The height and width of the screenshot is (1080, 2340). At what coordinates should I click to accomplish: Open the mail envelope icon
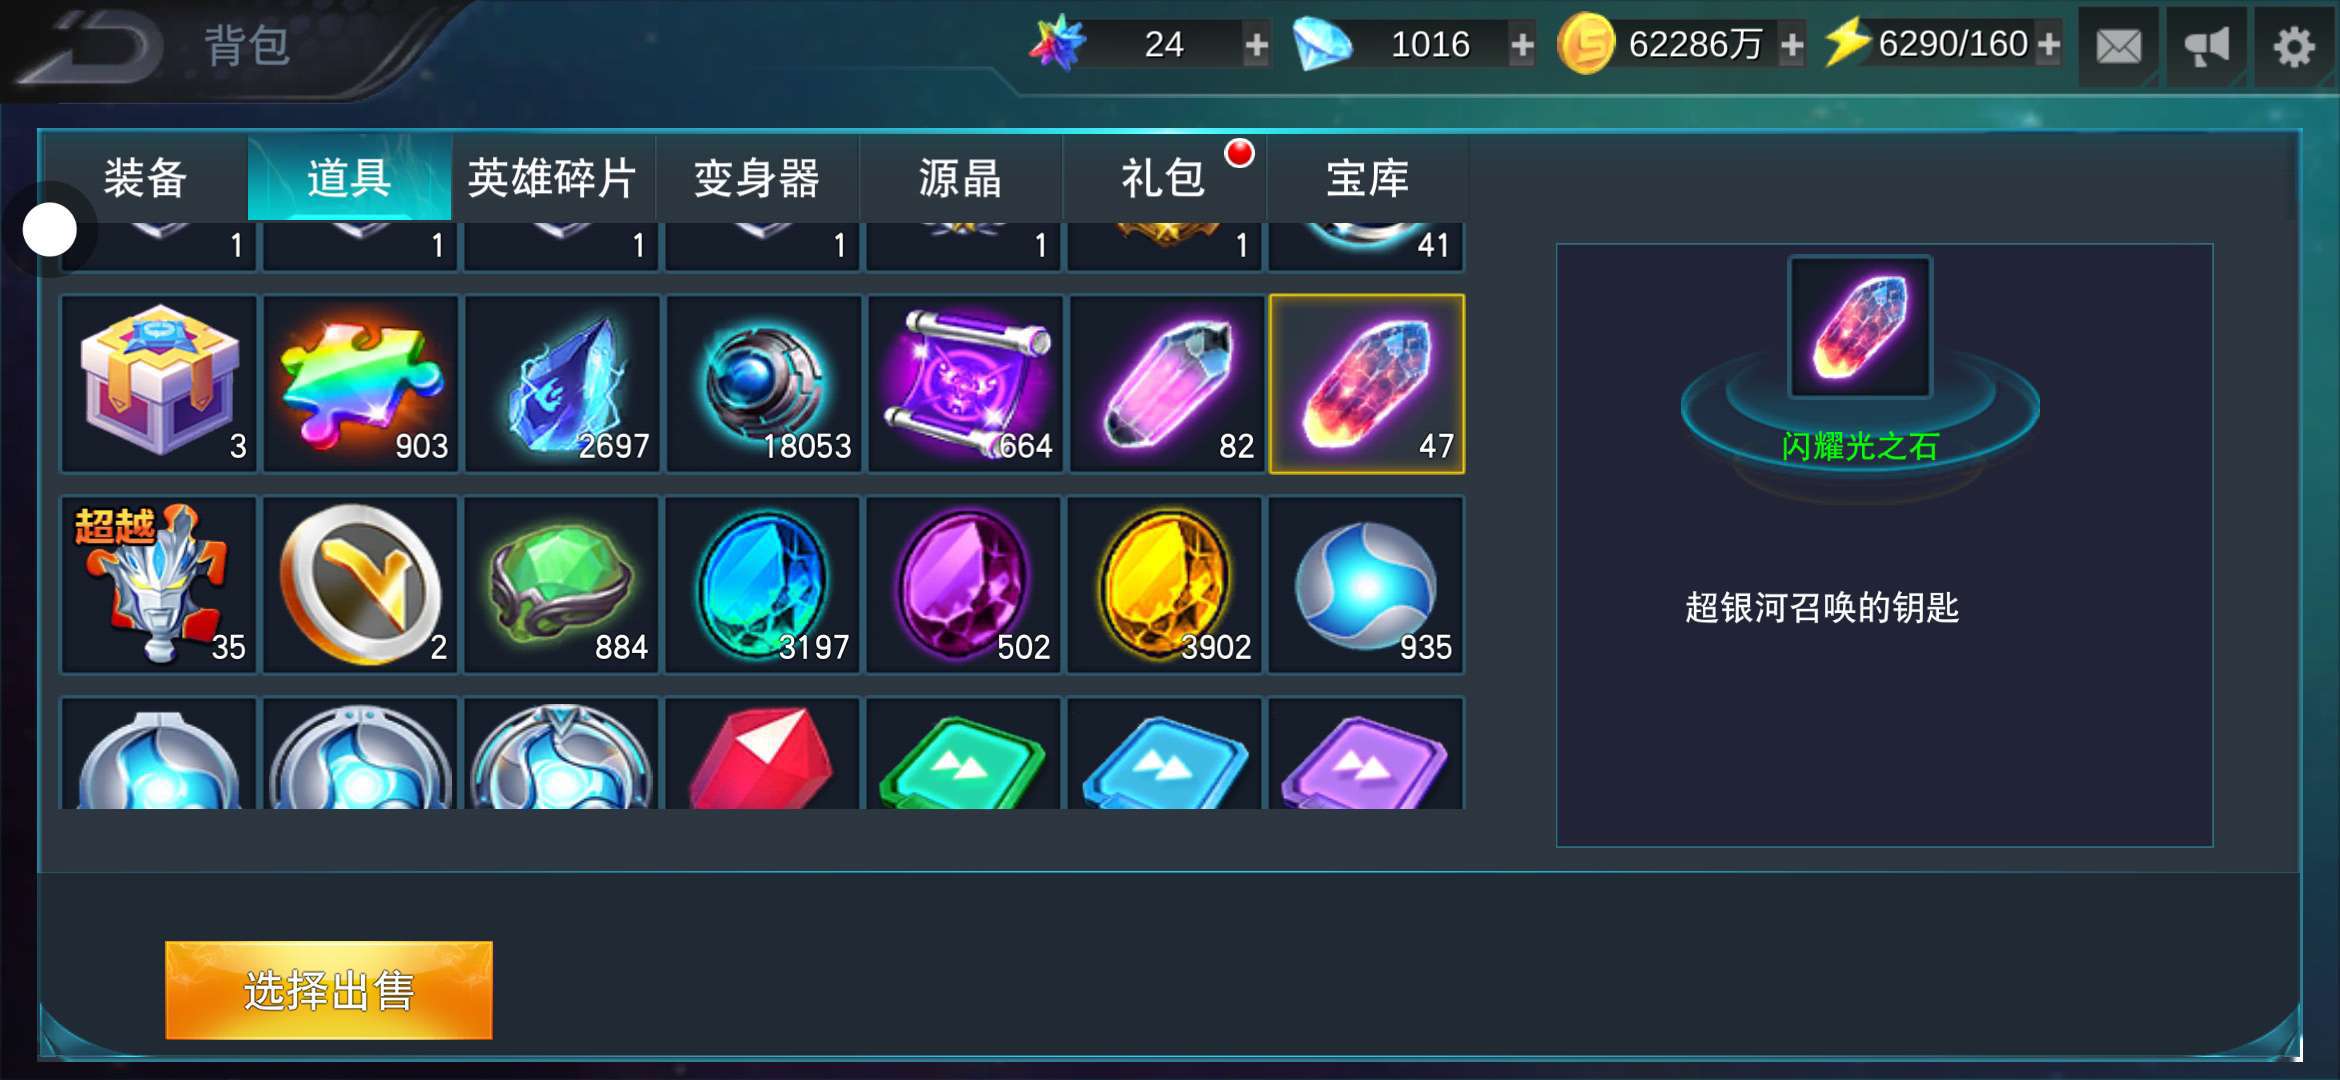[x=2118, y=46]
